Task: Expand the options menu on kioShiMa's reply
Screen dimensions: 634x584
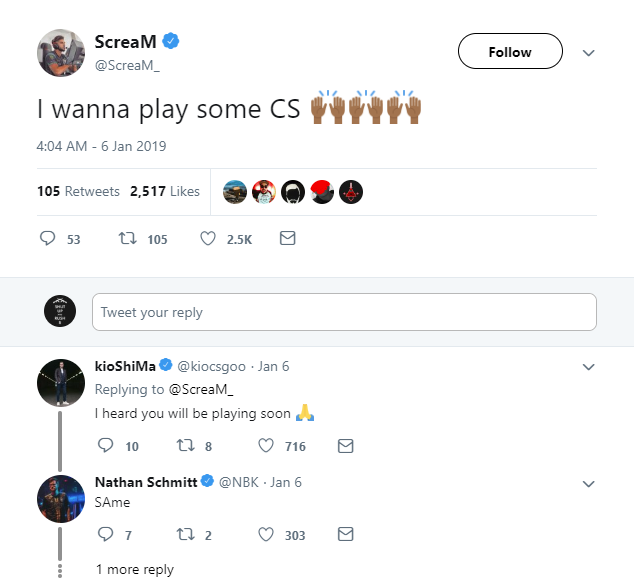Action: click(x=589, y=367)
